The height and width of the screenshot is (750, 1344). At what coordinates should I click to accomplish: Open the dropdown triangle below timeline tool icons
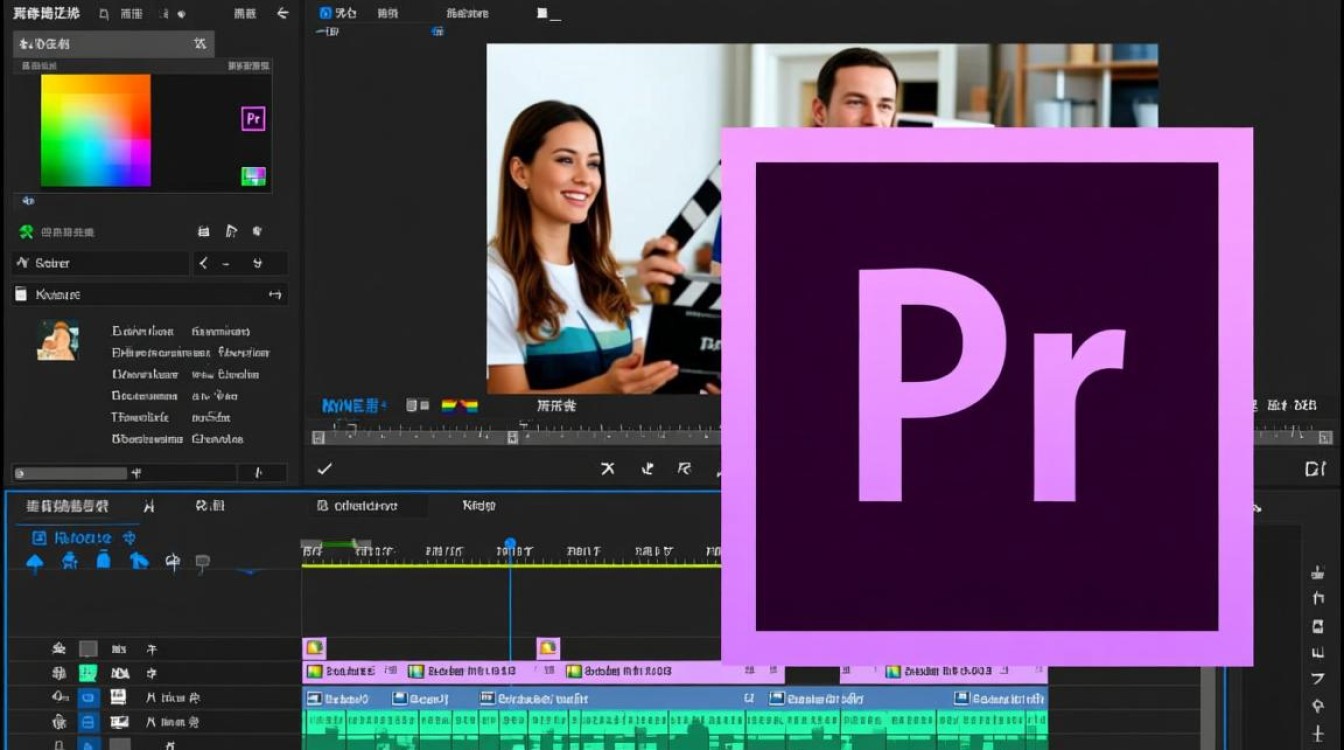(x=249, y=573)
